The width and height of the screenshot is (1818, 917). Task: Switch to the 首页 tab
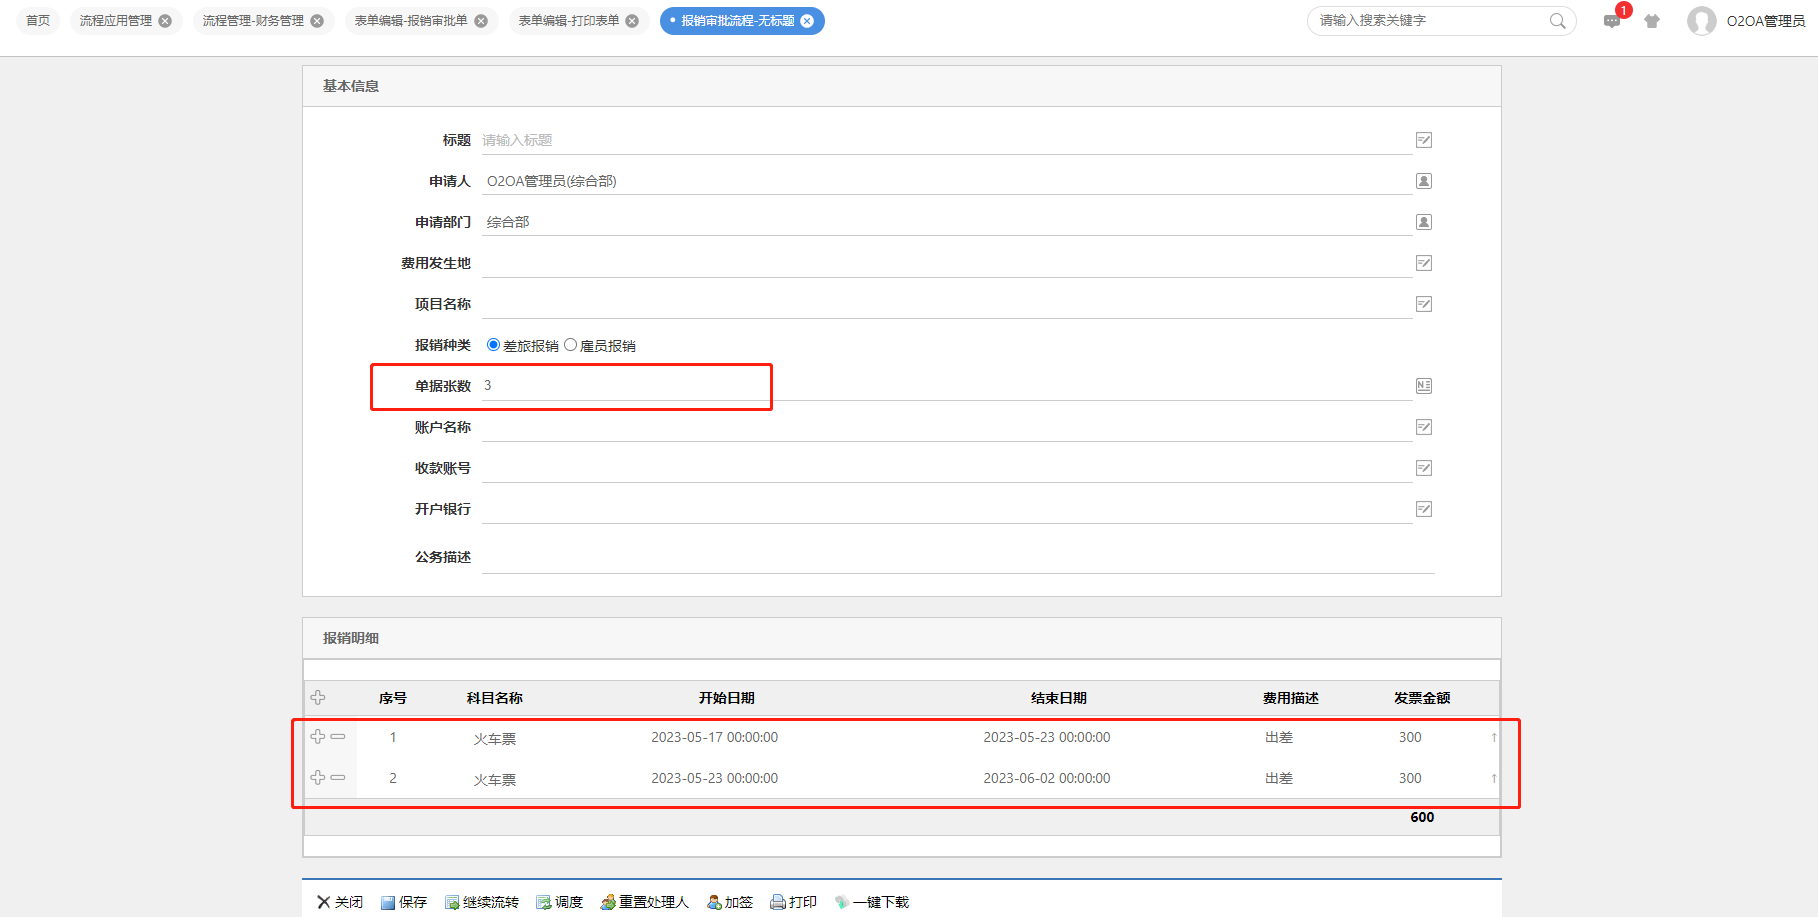(38, 21)
